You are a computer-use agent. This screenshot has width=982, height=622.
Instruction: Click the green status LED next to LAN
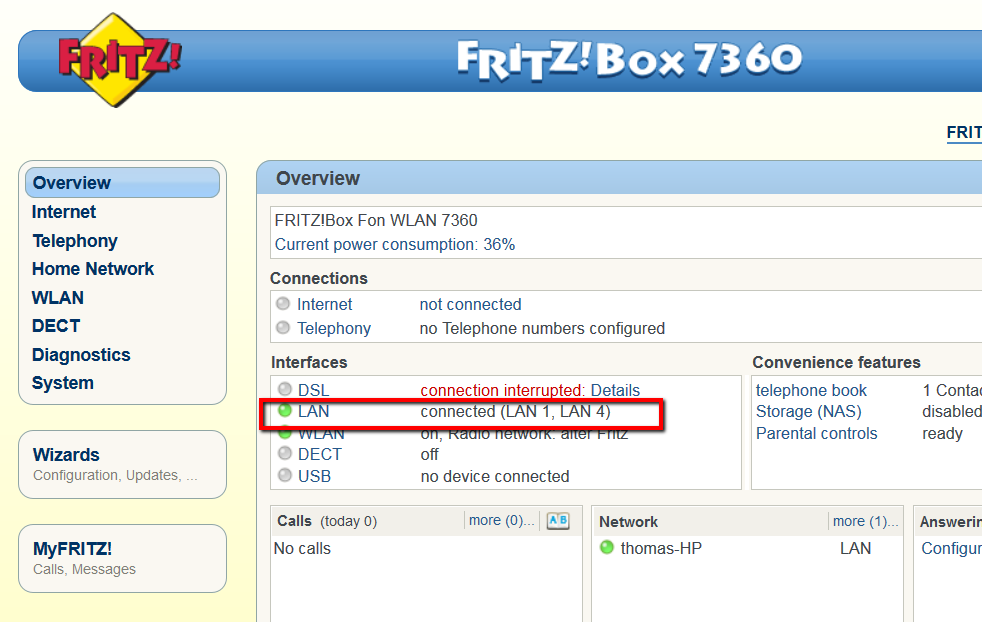point(285,410)
